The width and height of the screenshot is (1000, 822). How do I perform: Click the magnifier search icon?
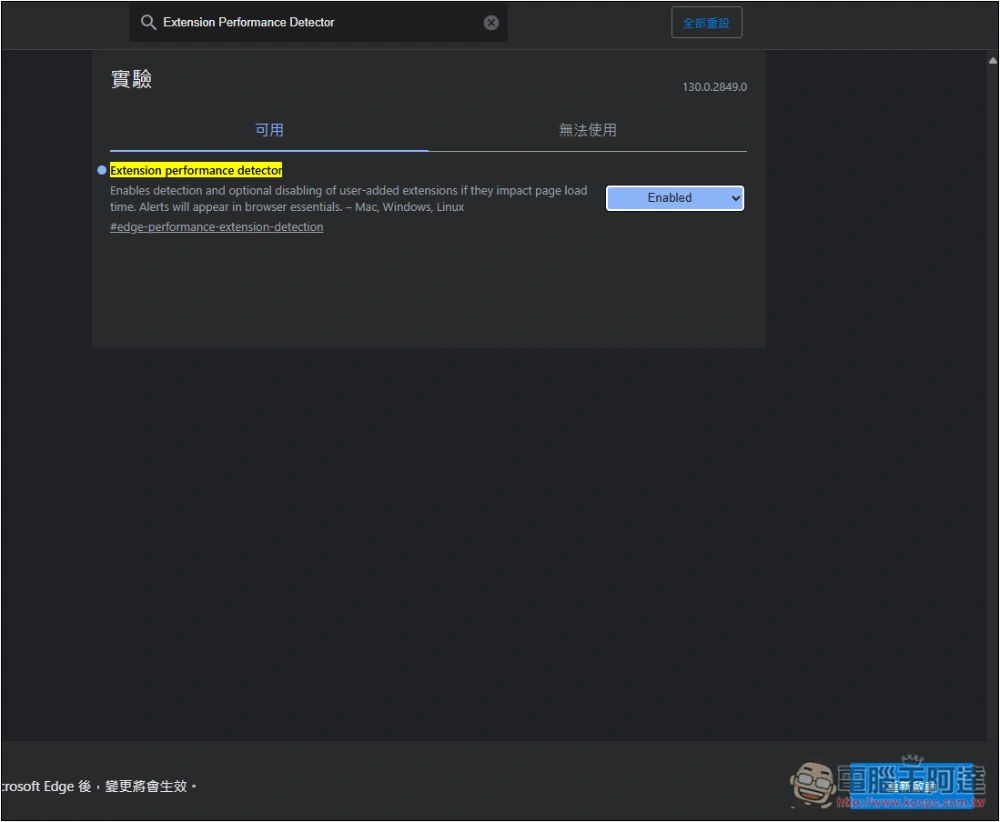[x=148, y=22]
